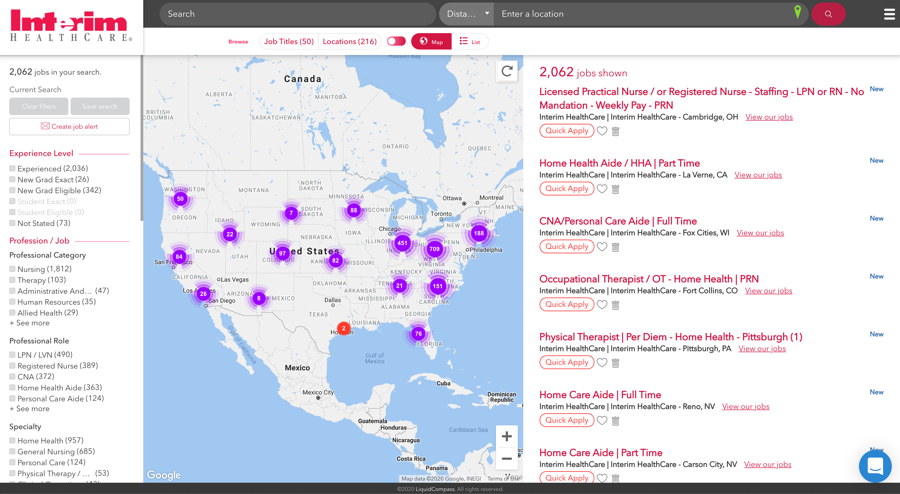
Task: Refresh the map with reload icon
Action: [507, 71]
